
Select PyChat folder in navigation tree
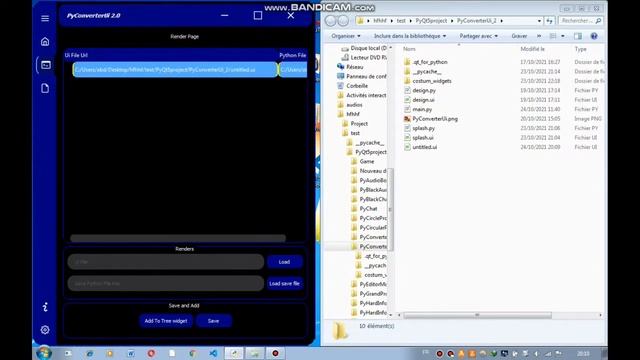(368, 209)
